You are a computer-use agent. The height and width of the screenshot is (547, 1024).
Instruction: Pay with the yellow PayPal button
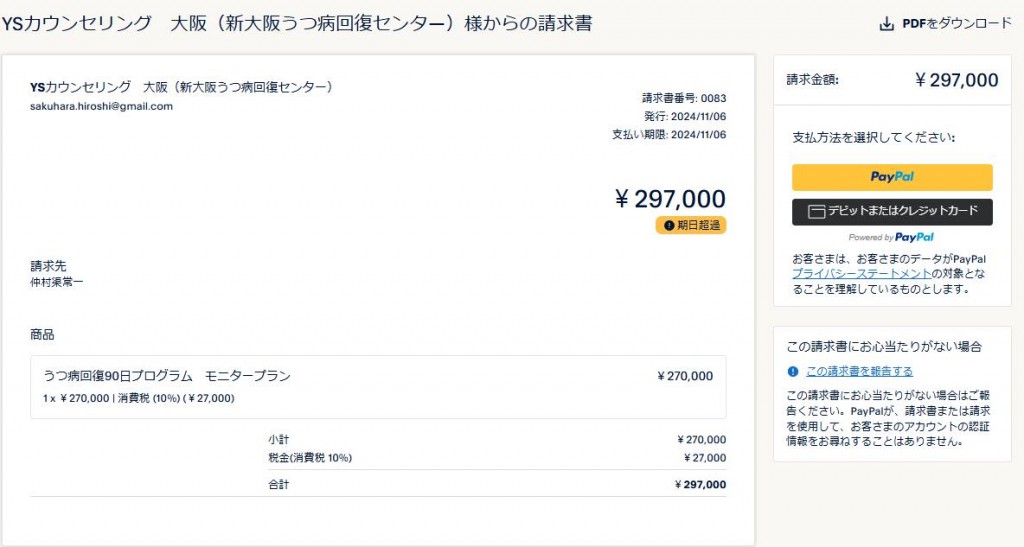(892, 177)
